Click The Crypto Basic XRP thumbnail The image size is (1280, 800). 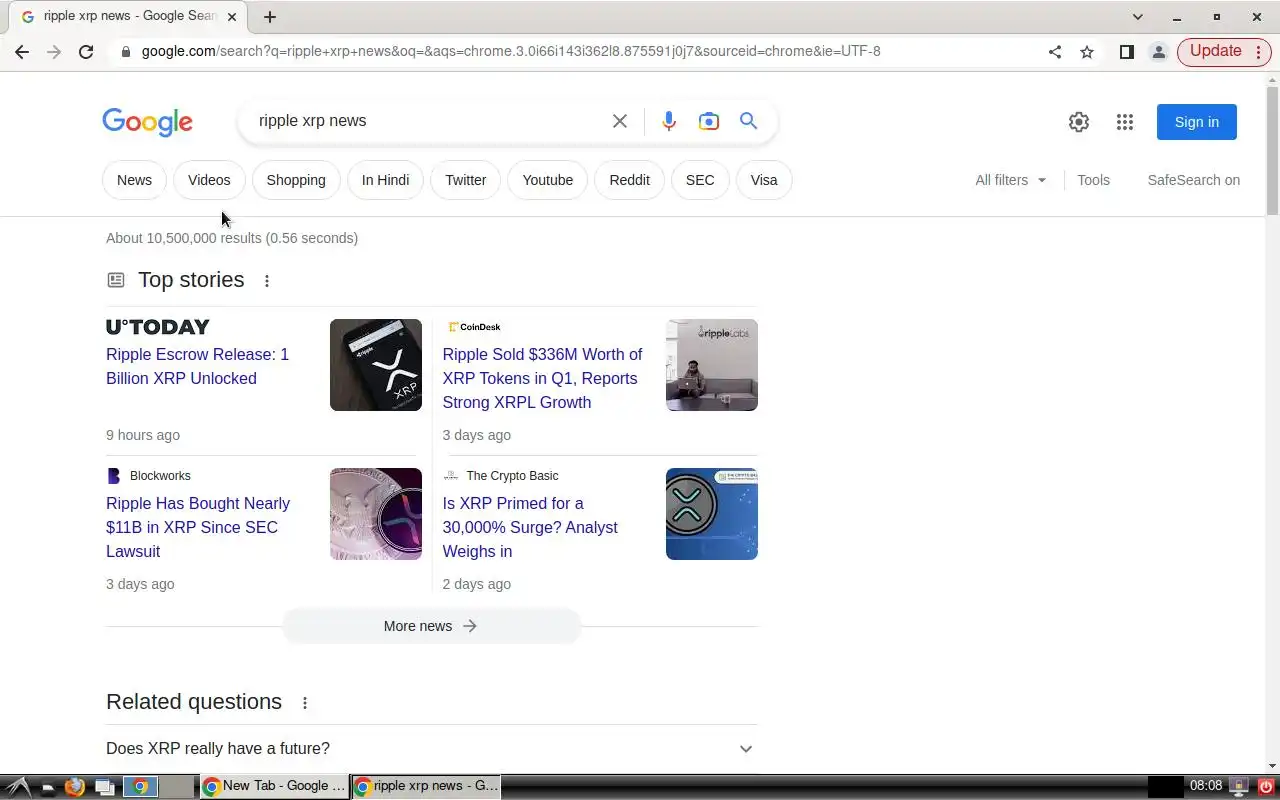point(712,514)
